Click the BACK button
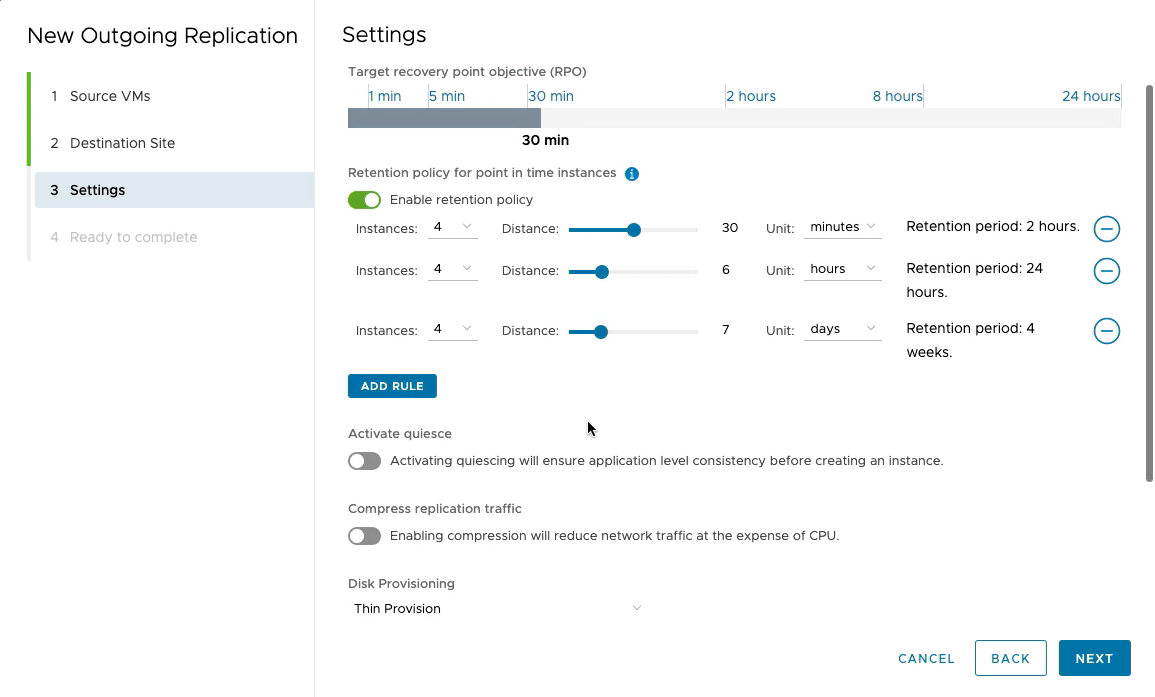1155x697 pixels. 1010,658
